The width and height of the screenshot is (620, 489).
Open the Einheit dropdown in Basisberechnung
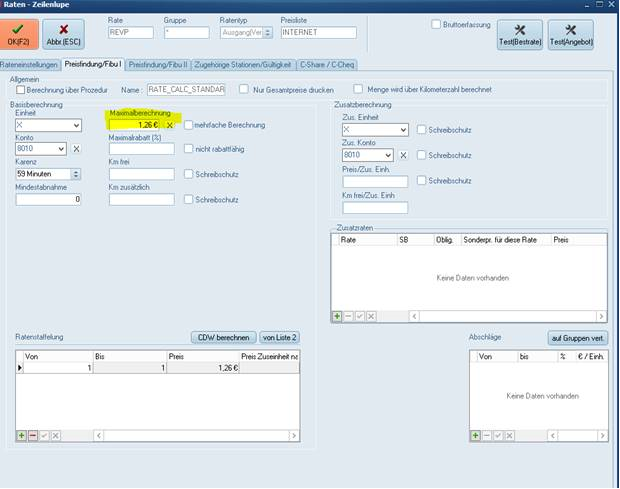tap(75, 125)
